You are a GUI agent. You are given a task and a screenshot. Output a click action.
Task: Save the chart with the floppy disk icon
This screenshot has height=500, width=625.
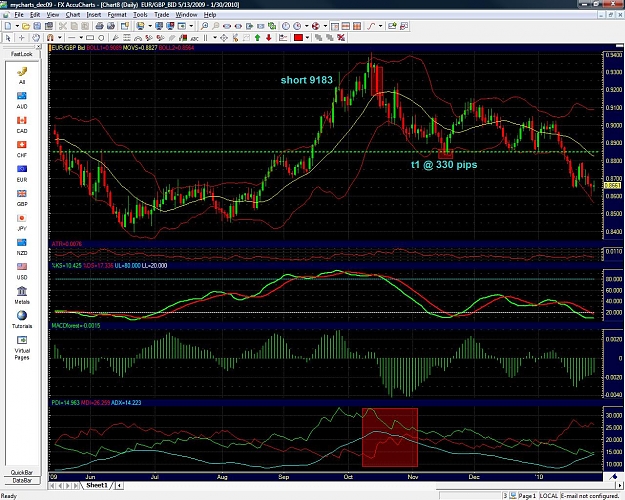tap(37, 26)
